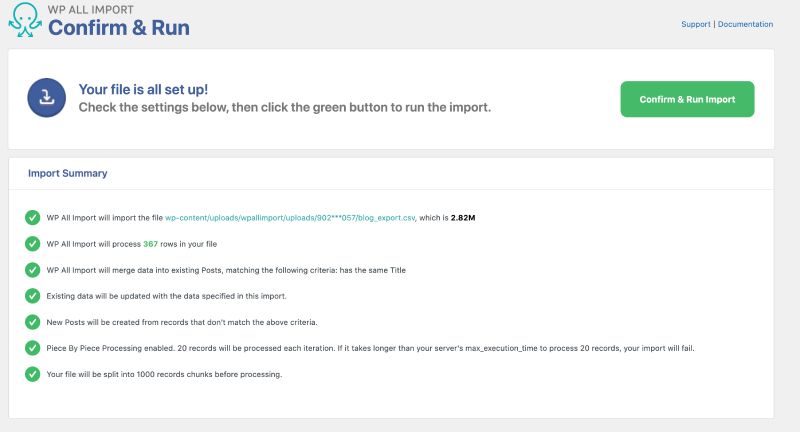
Task: Click the 'Check the settings below' instruction text
Action: (x=285, y=108)
